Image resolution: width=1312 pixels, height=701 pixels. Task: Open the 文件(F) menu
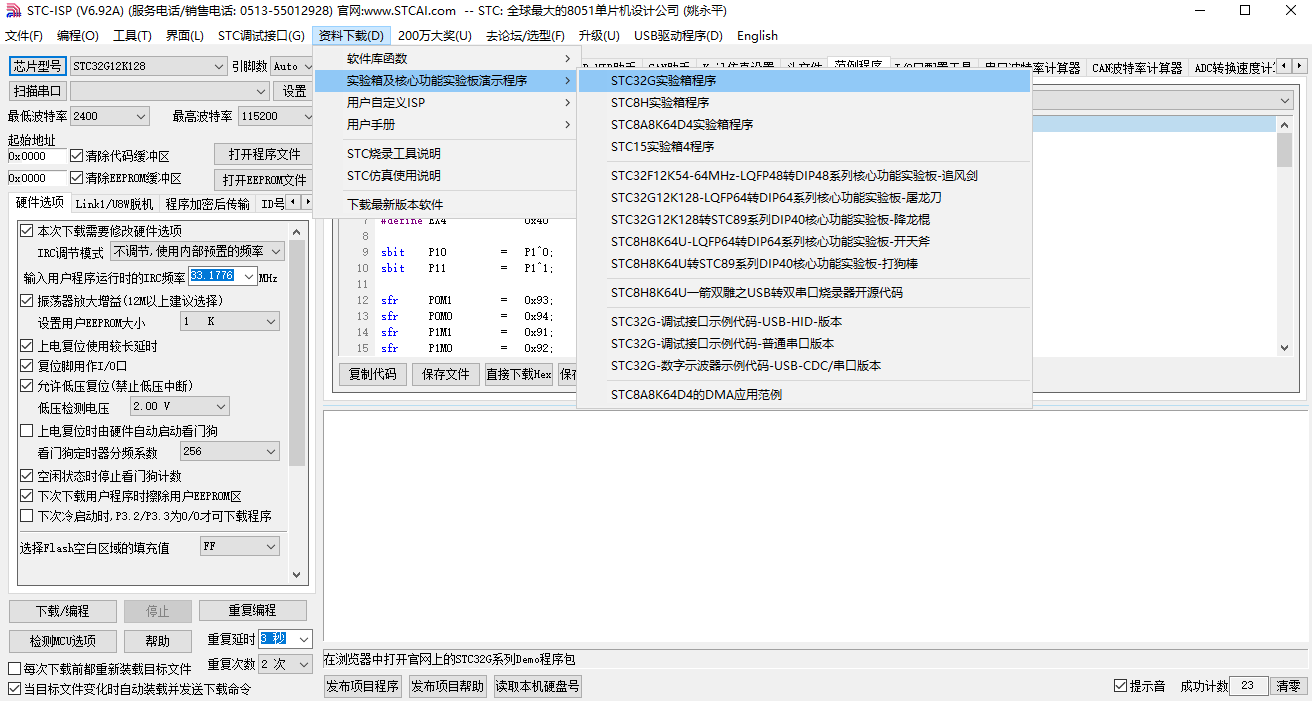pos(24,35)
